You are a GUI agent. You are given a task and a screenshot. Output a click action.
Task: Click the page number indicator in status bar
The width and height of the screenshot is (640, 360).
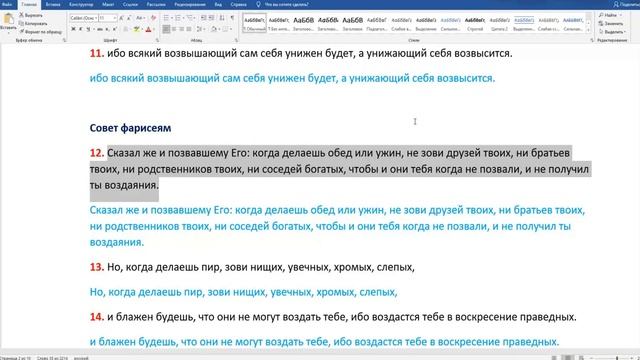(16, 358)
